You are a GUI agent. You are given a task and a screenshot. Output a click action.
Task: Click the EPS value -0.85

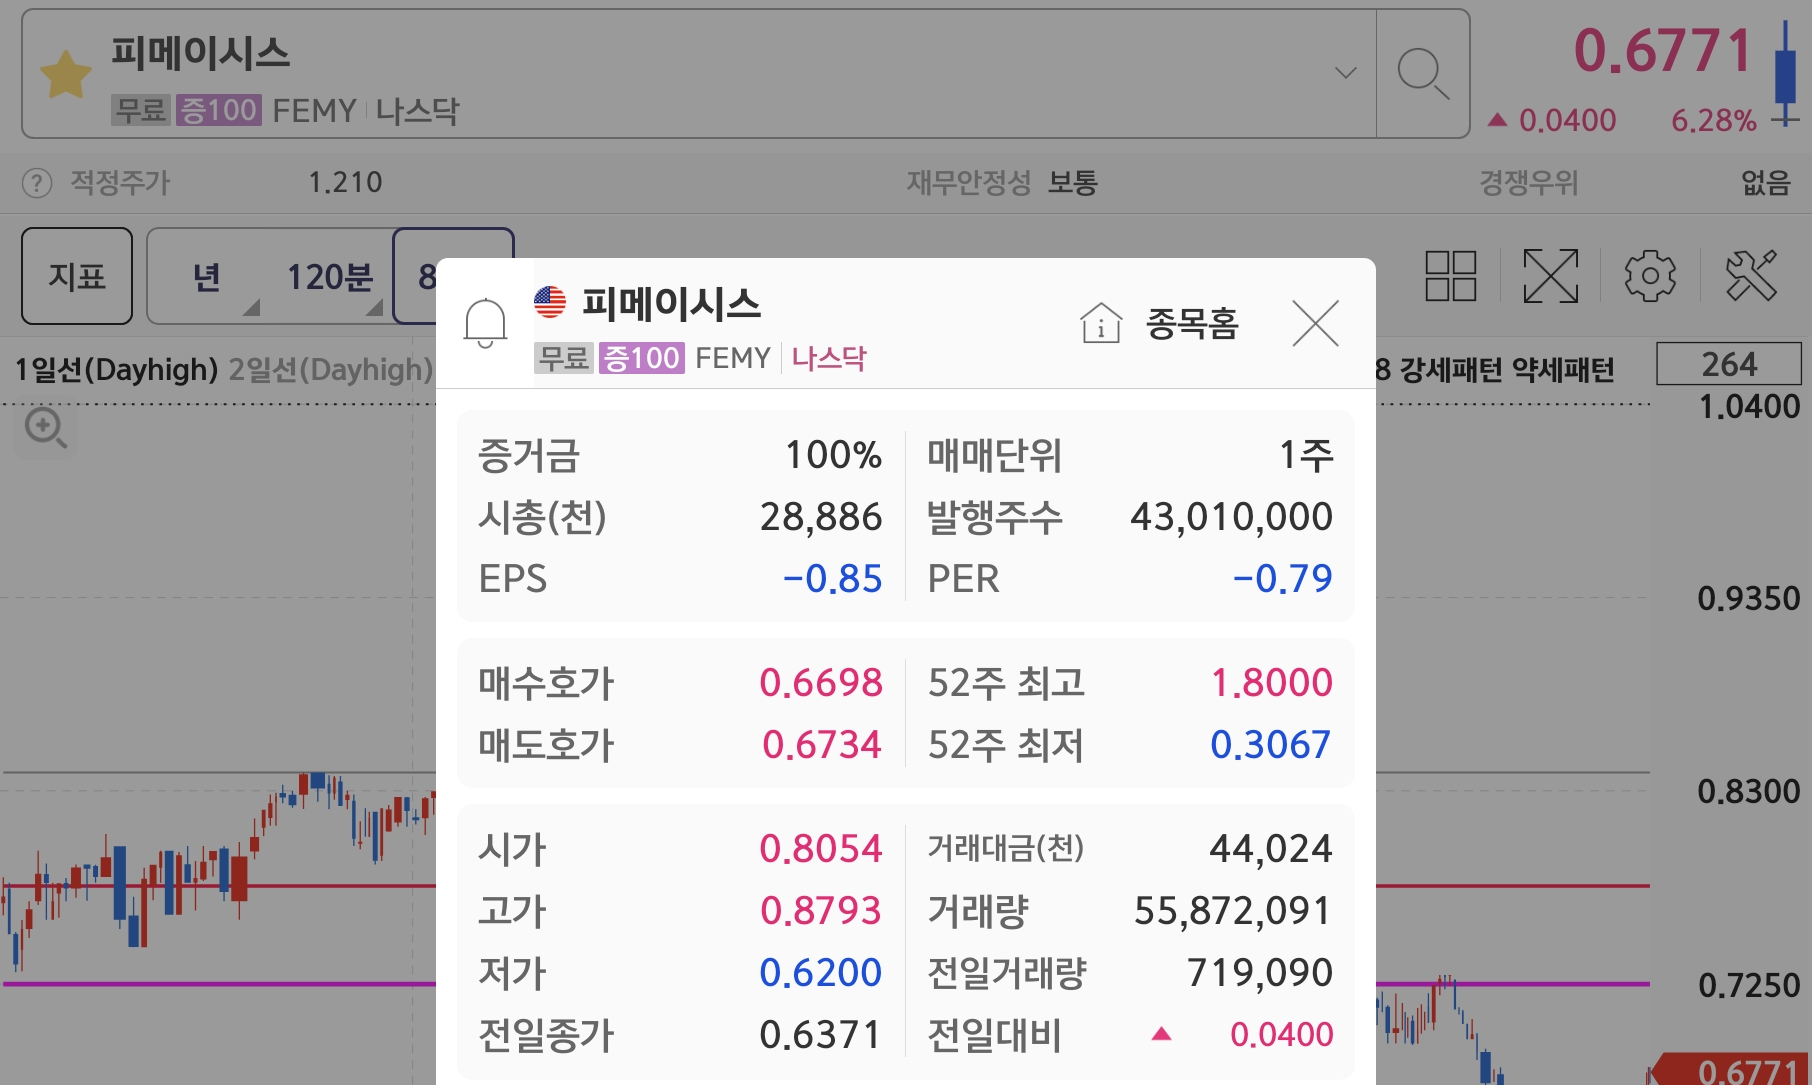[x=832, y=579]
